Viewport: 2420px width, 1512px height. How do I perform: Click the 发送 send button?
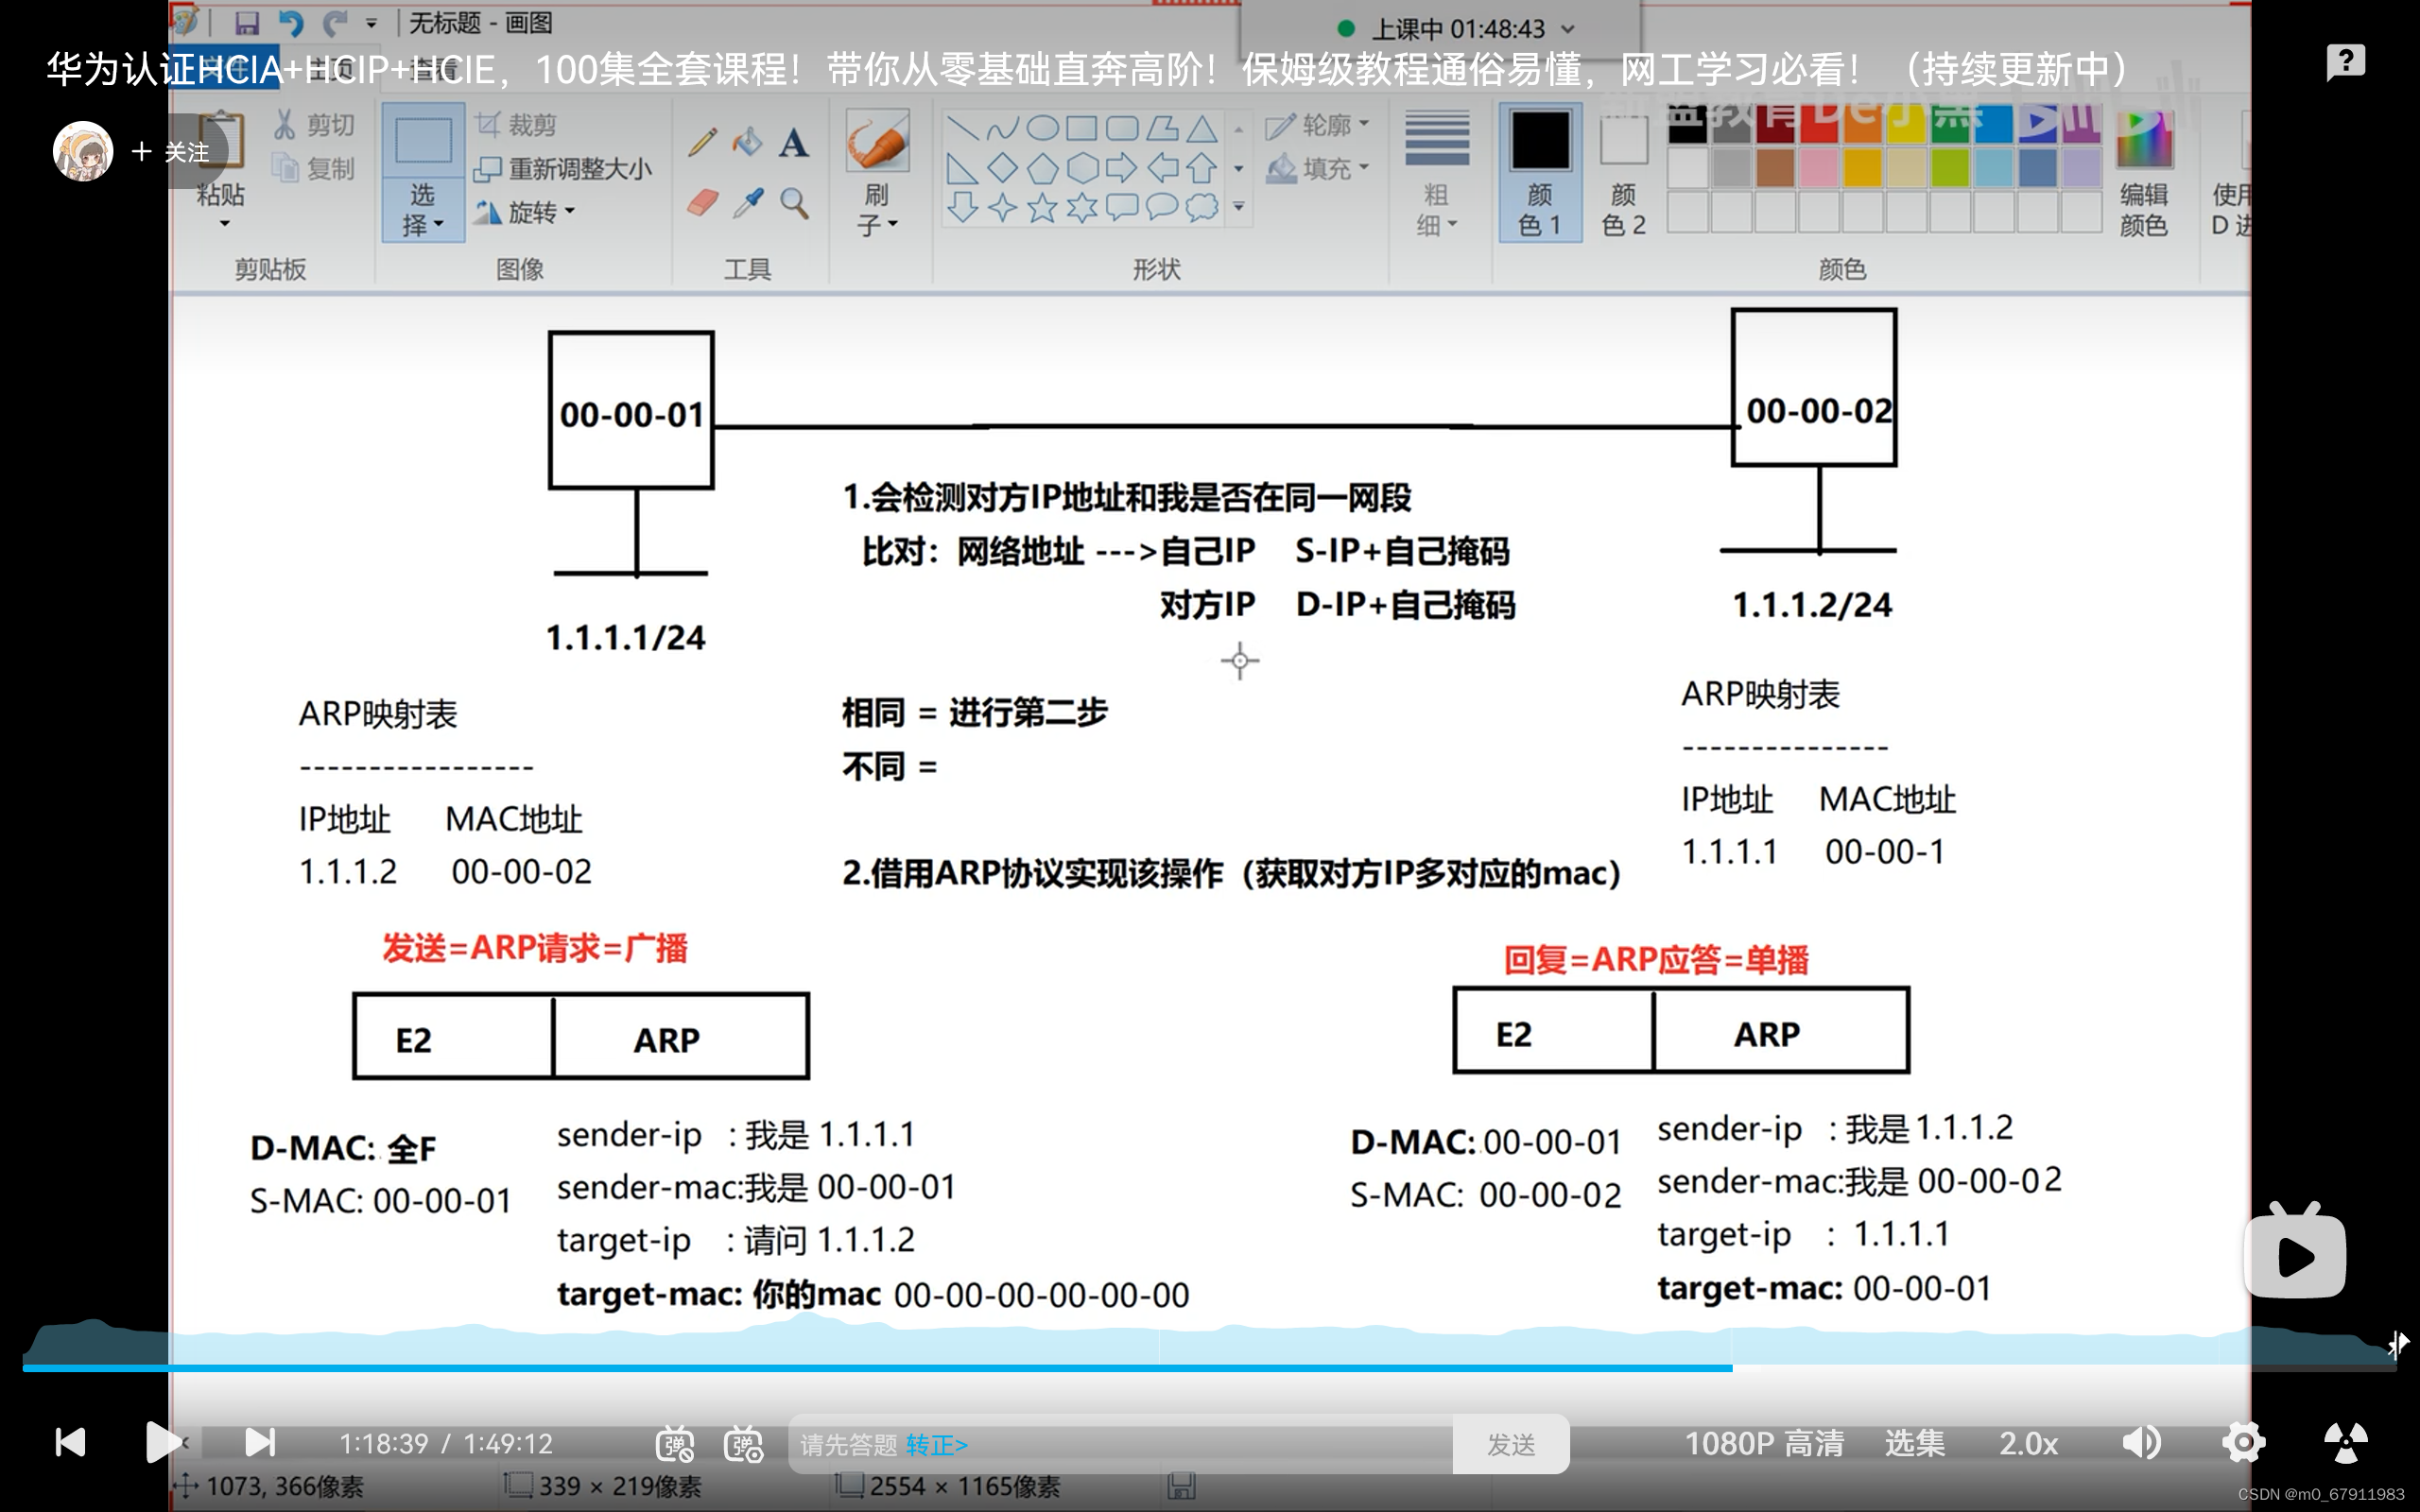point(1511,1444)
